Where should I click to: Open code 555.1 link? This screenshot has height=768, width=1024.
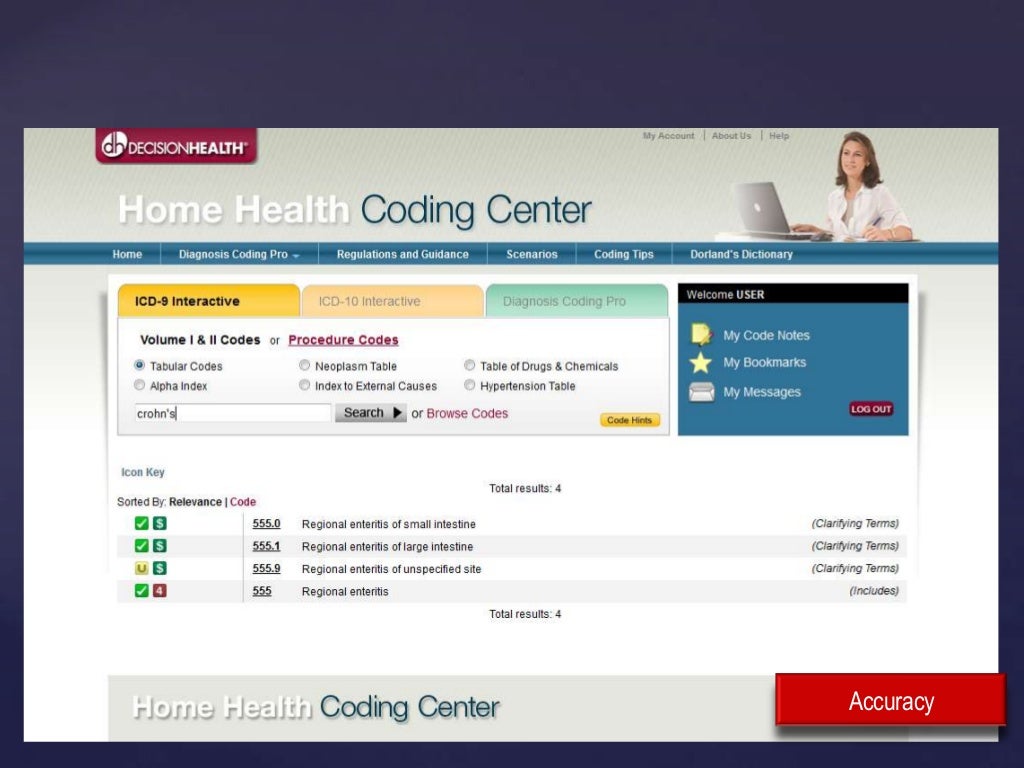(266, 546)
